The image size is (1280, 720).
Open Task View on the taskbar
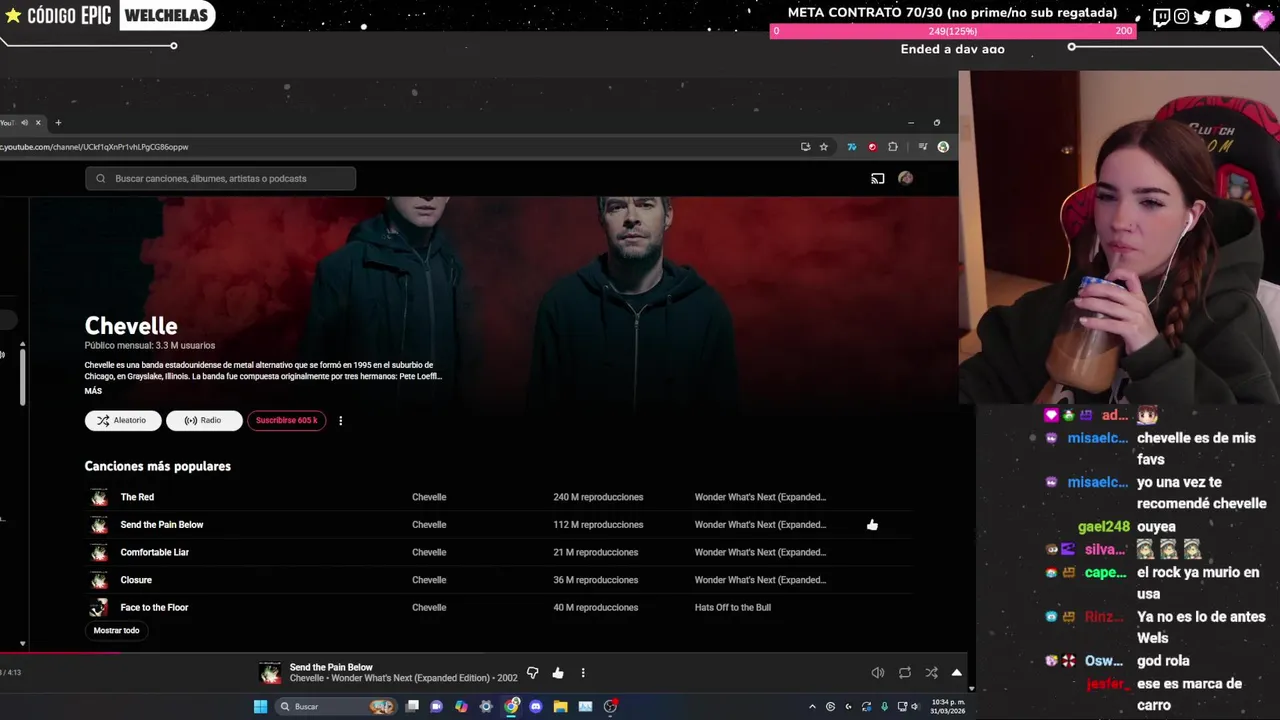pos(412,706)
